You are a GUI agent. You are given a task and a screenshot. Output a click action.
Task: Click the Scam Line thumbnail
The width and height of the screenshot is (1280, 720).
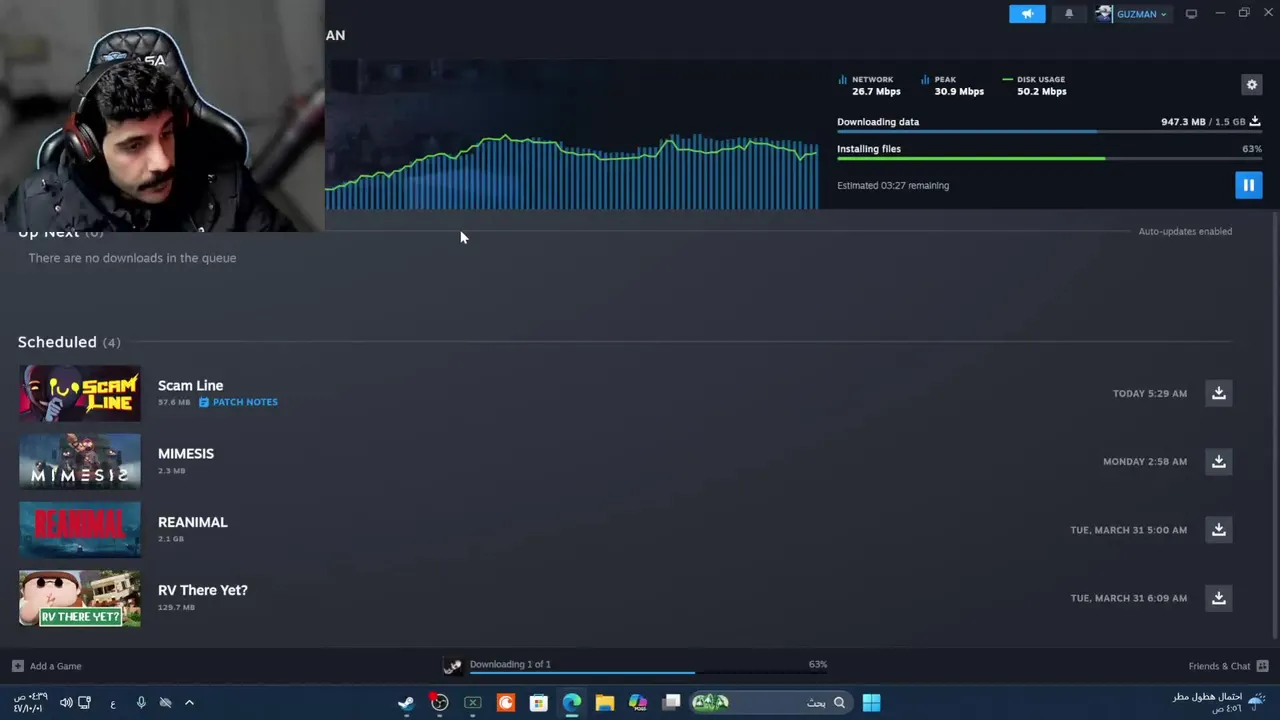pyautogui.click(x=80, y=393)
